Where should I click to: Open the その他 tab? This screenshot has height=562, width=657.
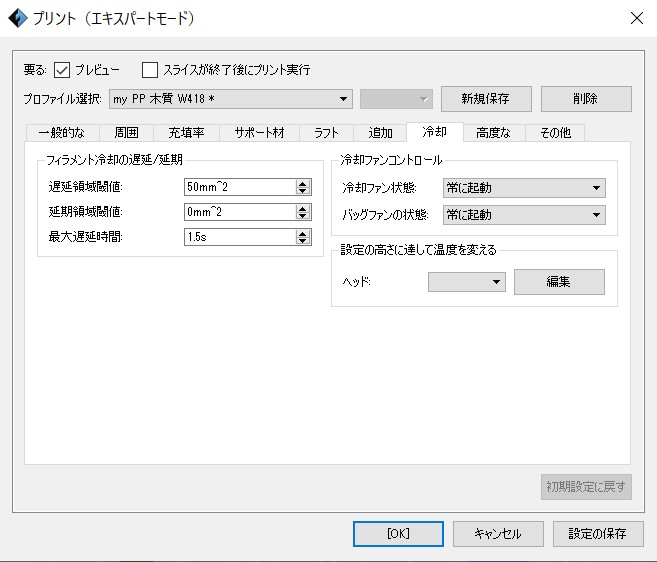click(x=555, y=133)
